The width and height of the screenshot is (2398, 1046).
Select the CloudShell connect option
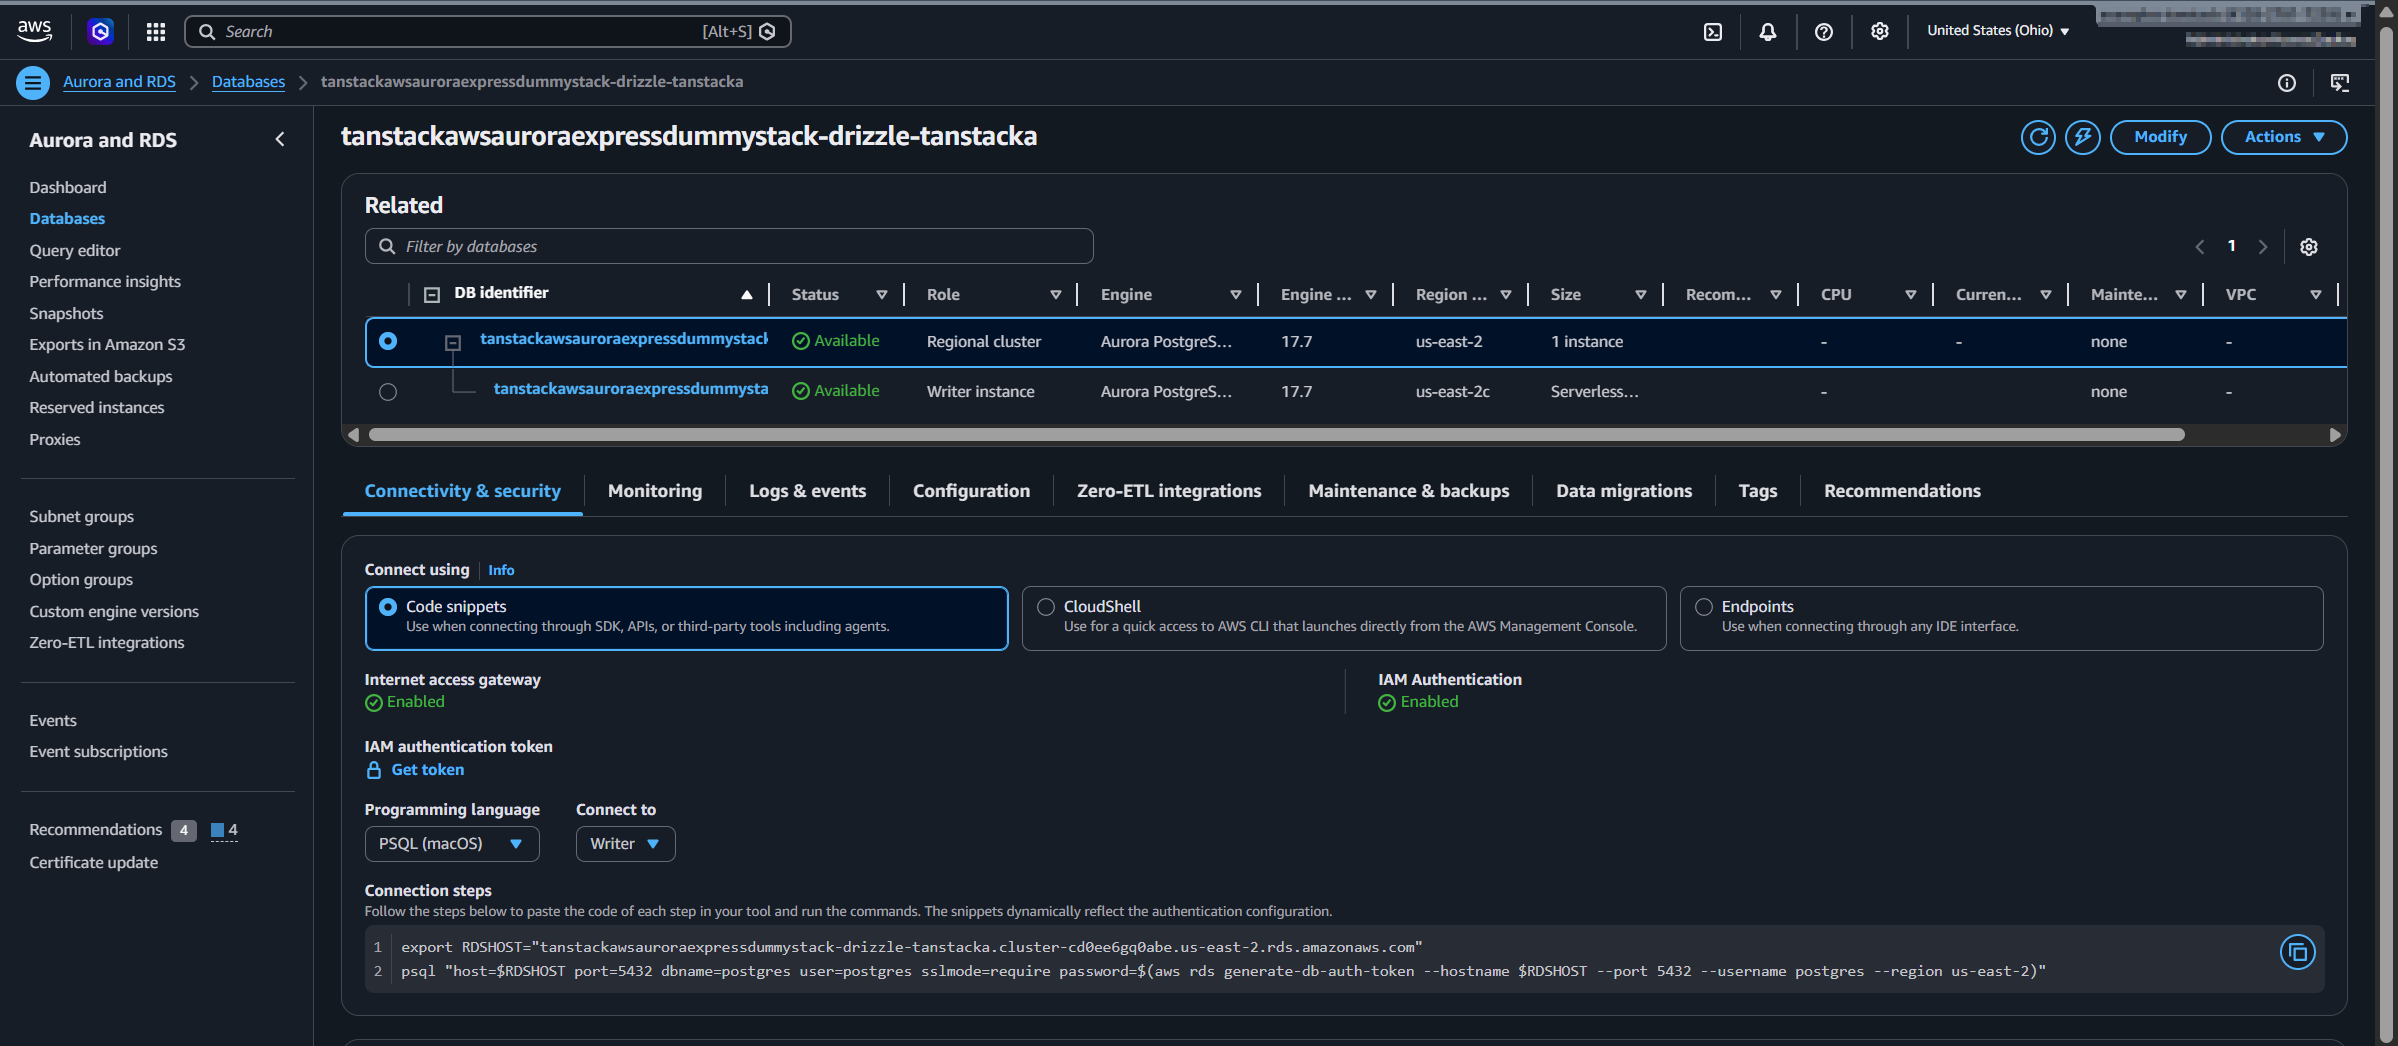[x=1046, y=606]
